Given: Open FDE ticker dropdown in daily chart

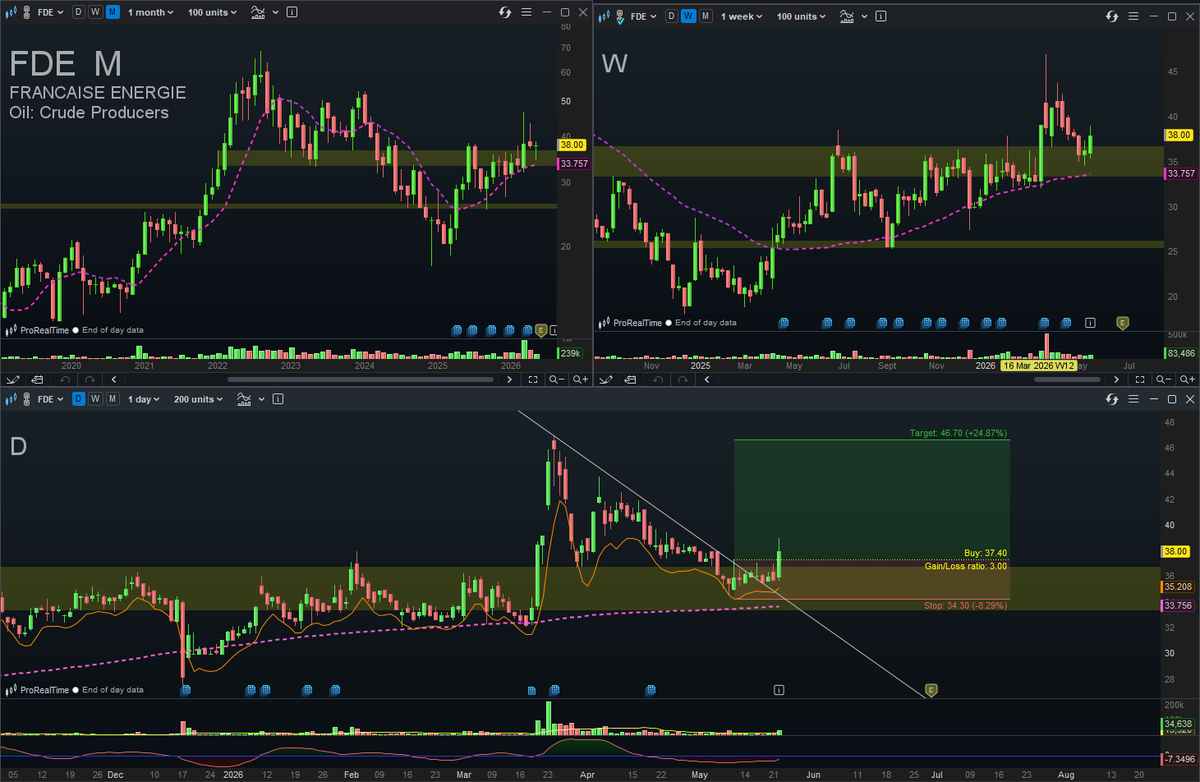Looking at the screenshot, I should [x=50, y=398].
